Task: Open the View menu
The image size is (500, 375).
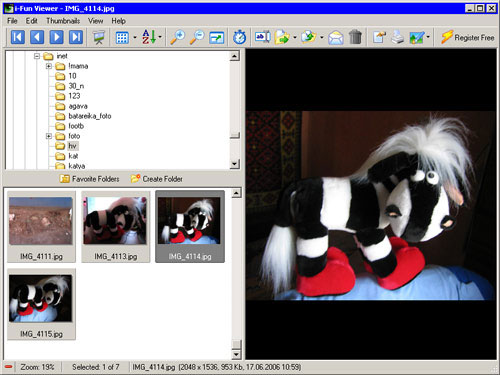Action: coord(96,21)
